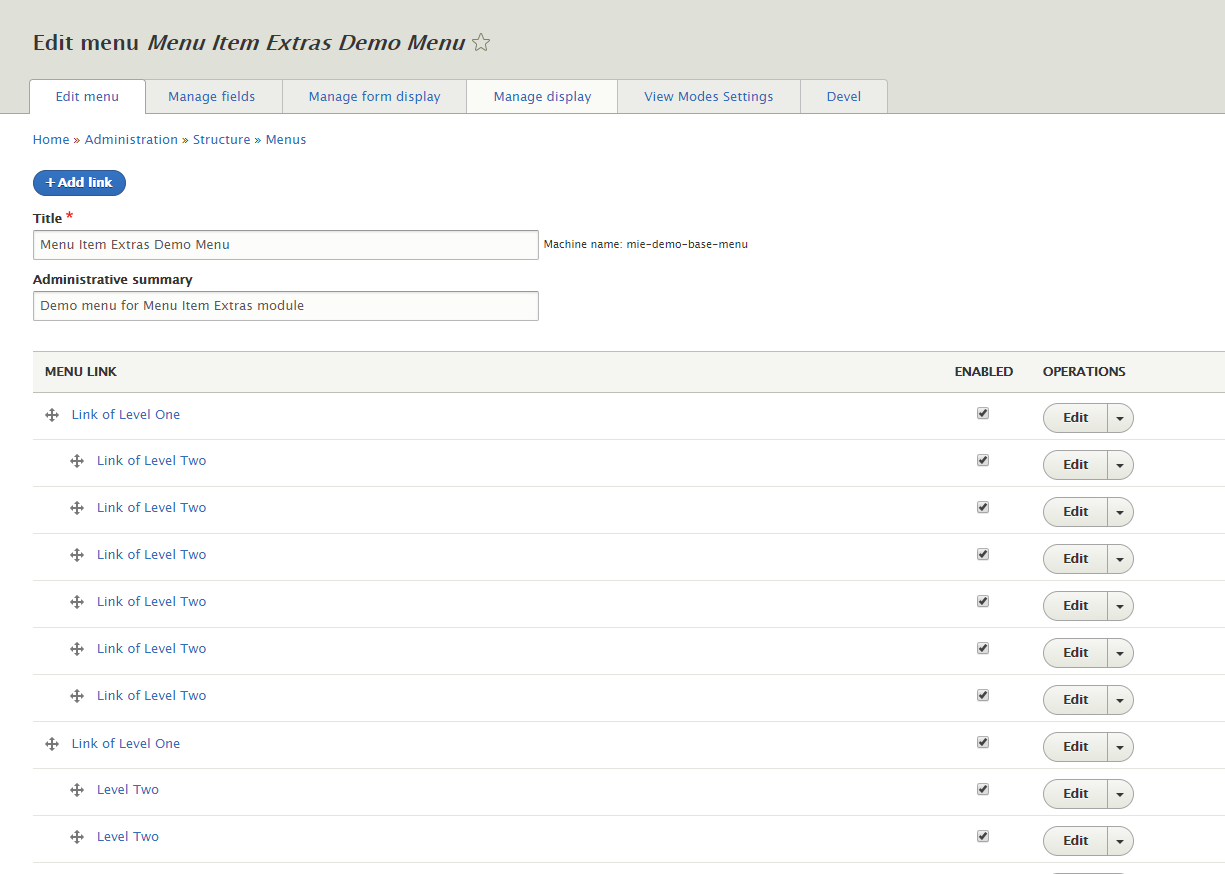Grab drag handle of first Link of Level One
The height and width of the screenshot is (874, 1225).
pos(52,415)
